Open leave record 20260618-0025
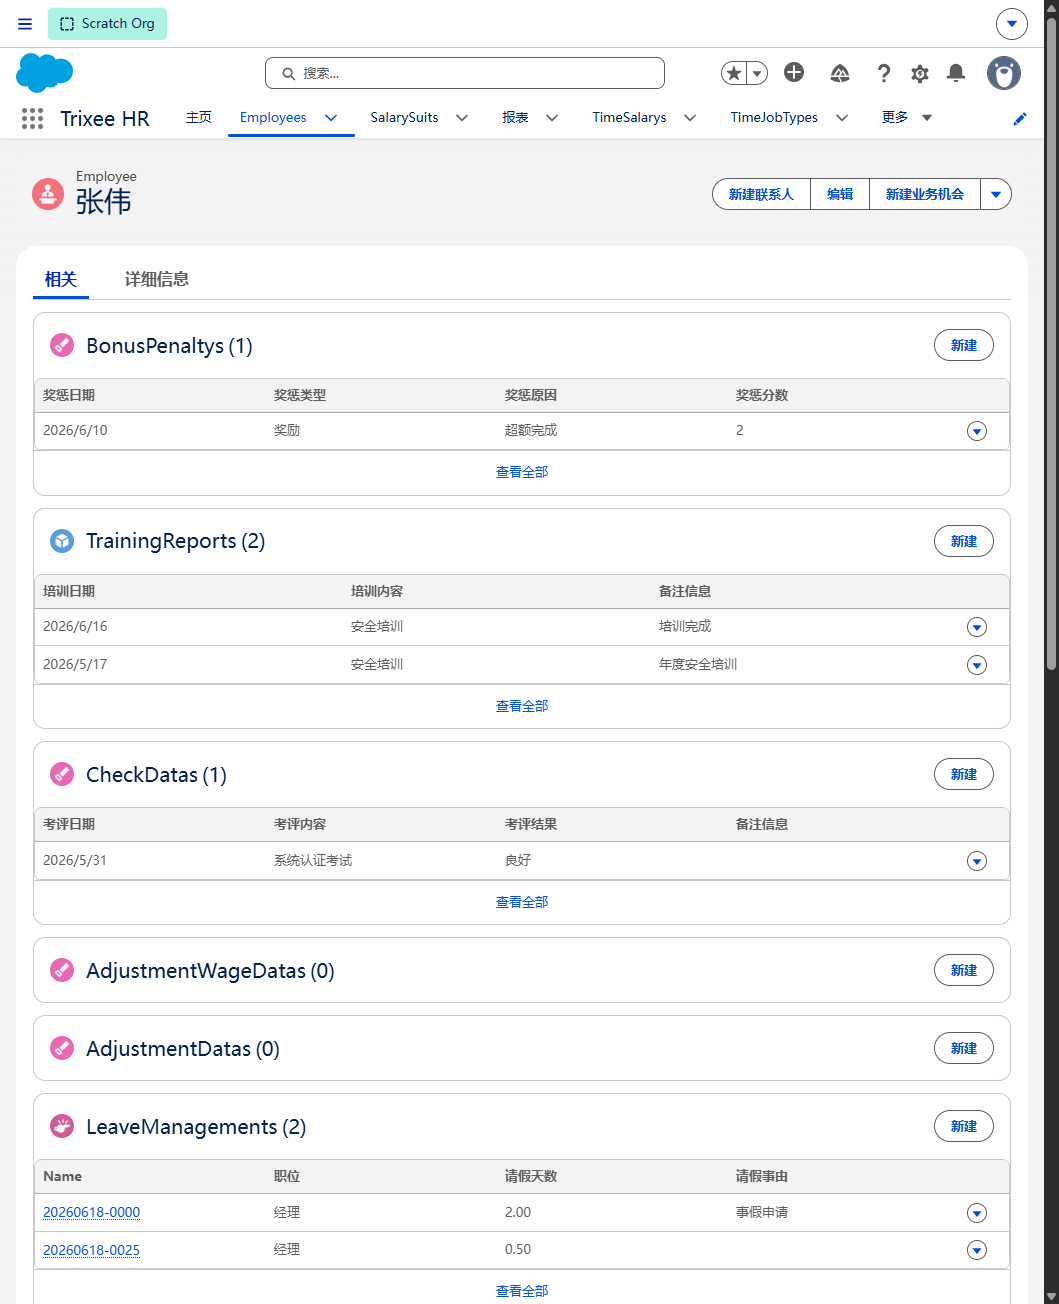 [91, 1250]
